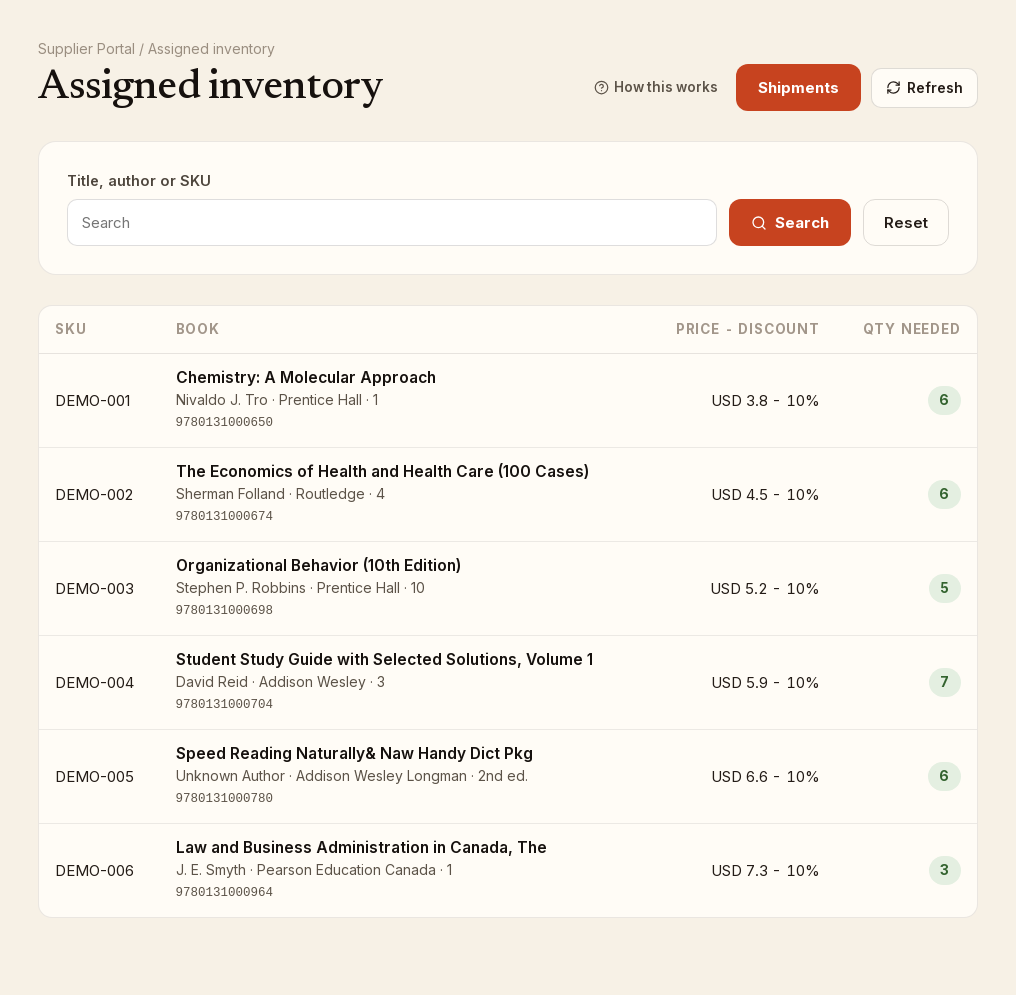1016x995 pixels.
Task: Click the refresh arrows icon
Action: 894,87
